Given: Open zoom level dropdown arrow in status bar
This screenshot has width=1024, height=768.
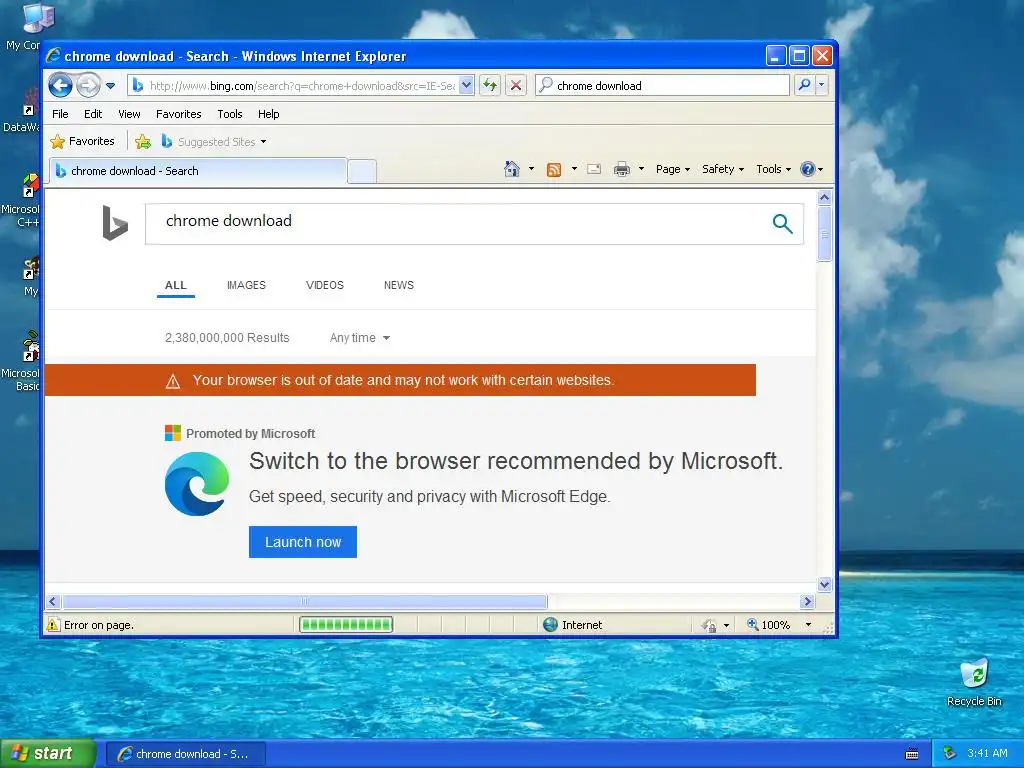Looking at the screenshot, I should [808, 625].
